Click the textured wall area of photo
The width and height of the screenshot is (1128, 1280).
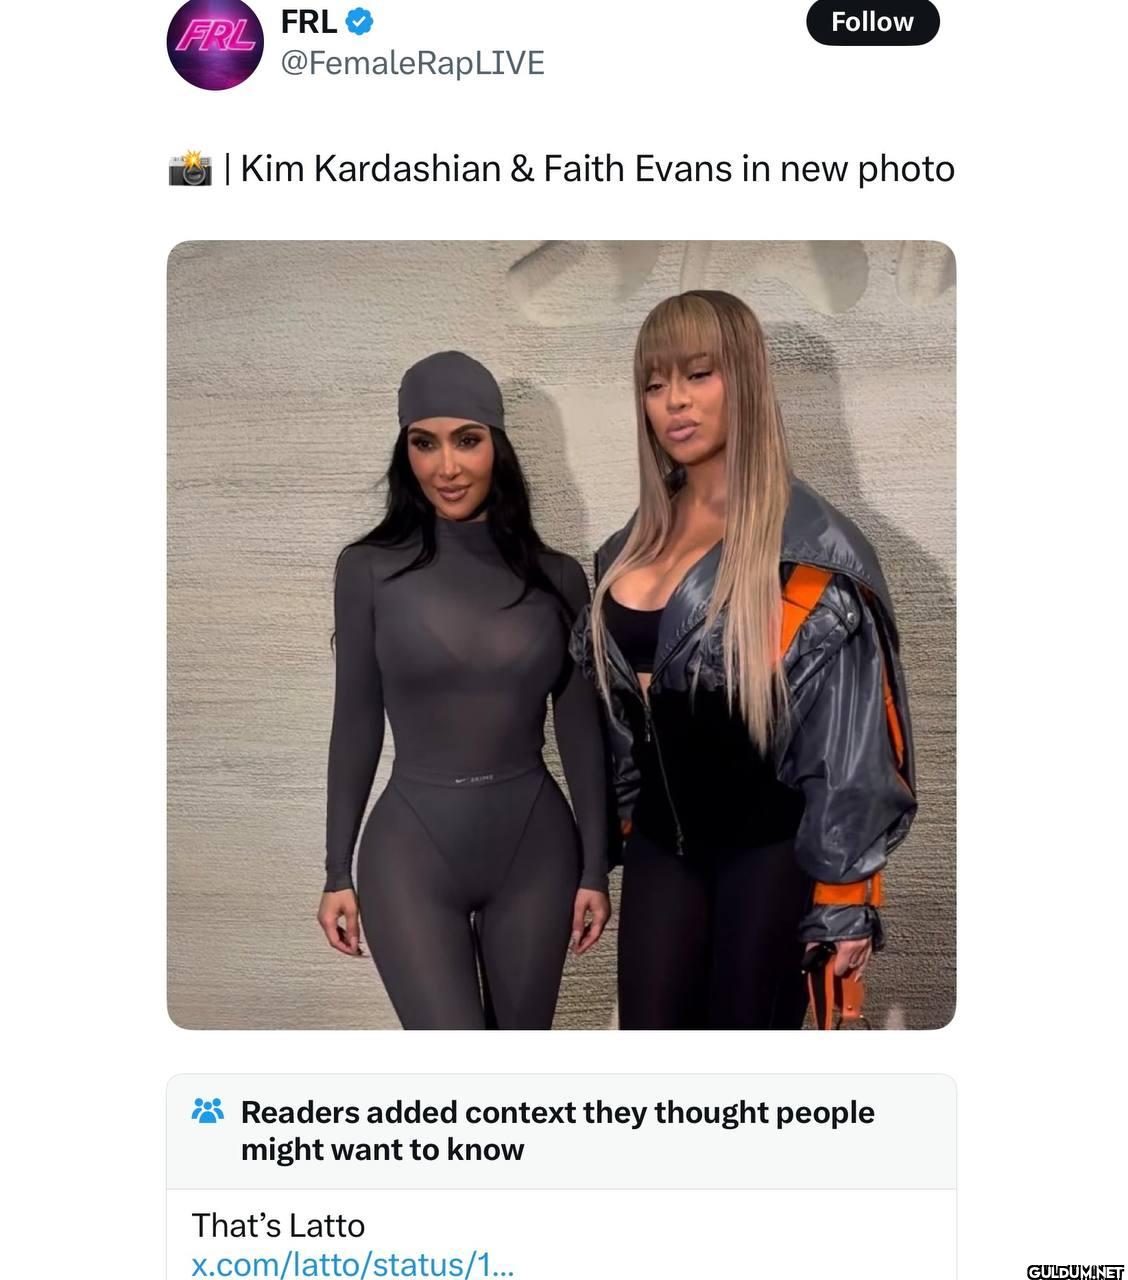click(x=250, y=500)
